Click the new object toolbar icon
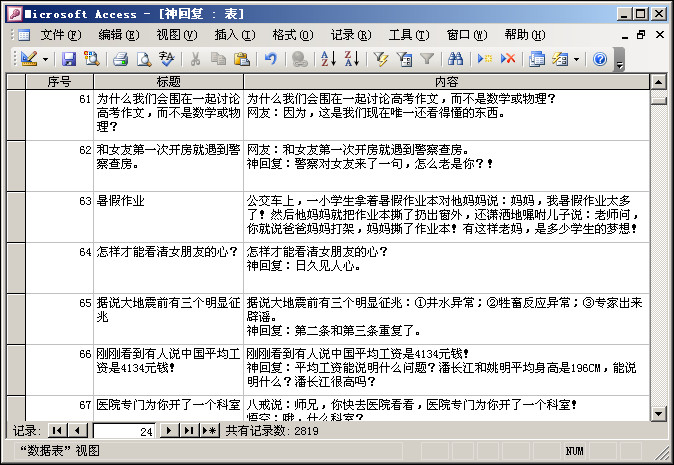The height and width of the screenshot is (465, 674). pyautogui.click(x=560, y=59)
